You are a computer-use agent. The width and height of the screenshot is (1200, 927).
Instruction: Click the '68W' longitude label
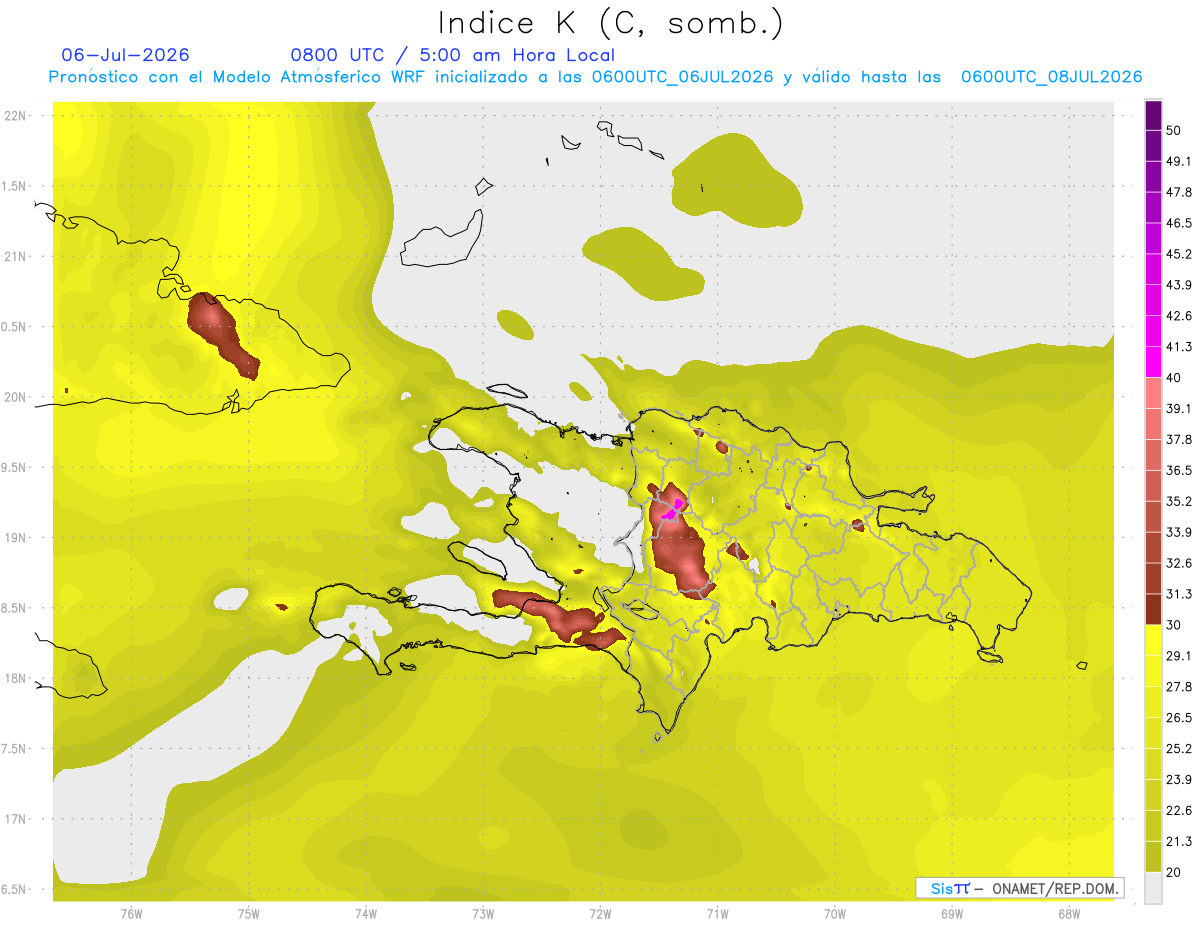(1069, 913)
